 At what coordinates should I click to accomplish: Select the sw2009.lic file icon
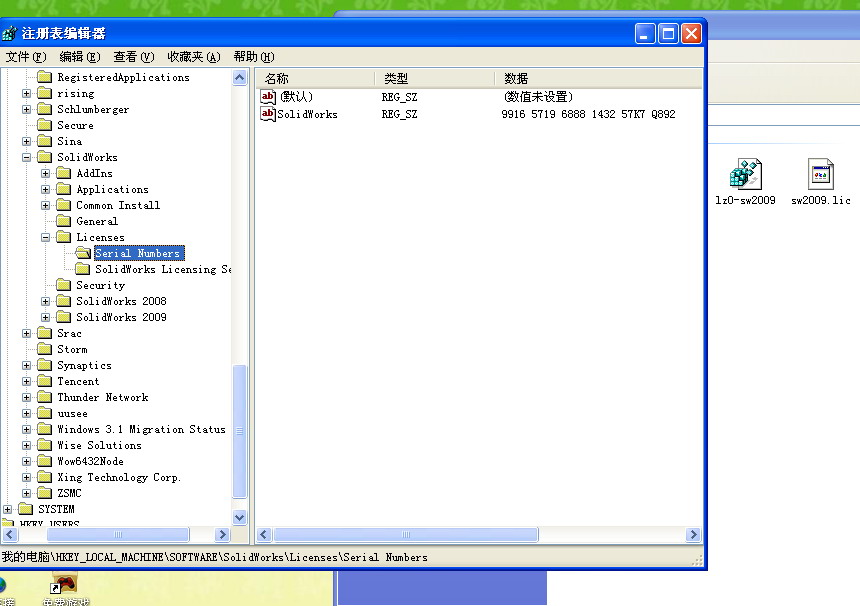click(x=821, y=174)
